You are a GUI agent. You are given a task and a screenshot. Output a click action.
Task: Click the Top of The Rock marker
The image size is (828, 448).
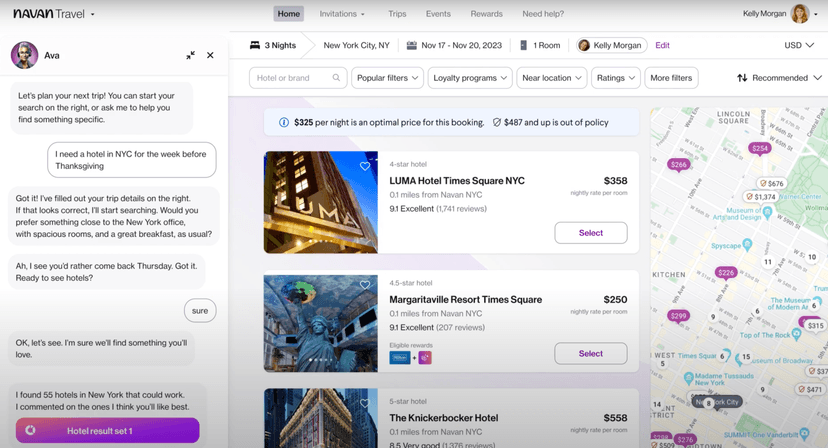coord(797,334)
